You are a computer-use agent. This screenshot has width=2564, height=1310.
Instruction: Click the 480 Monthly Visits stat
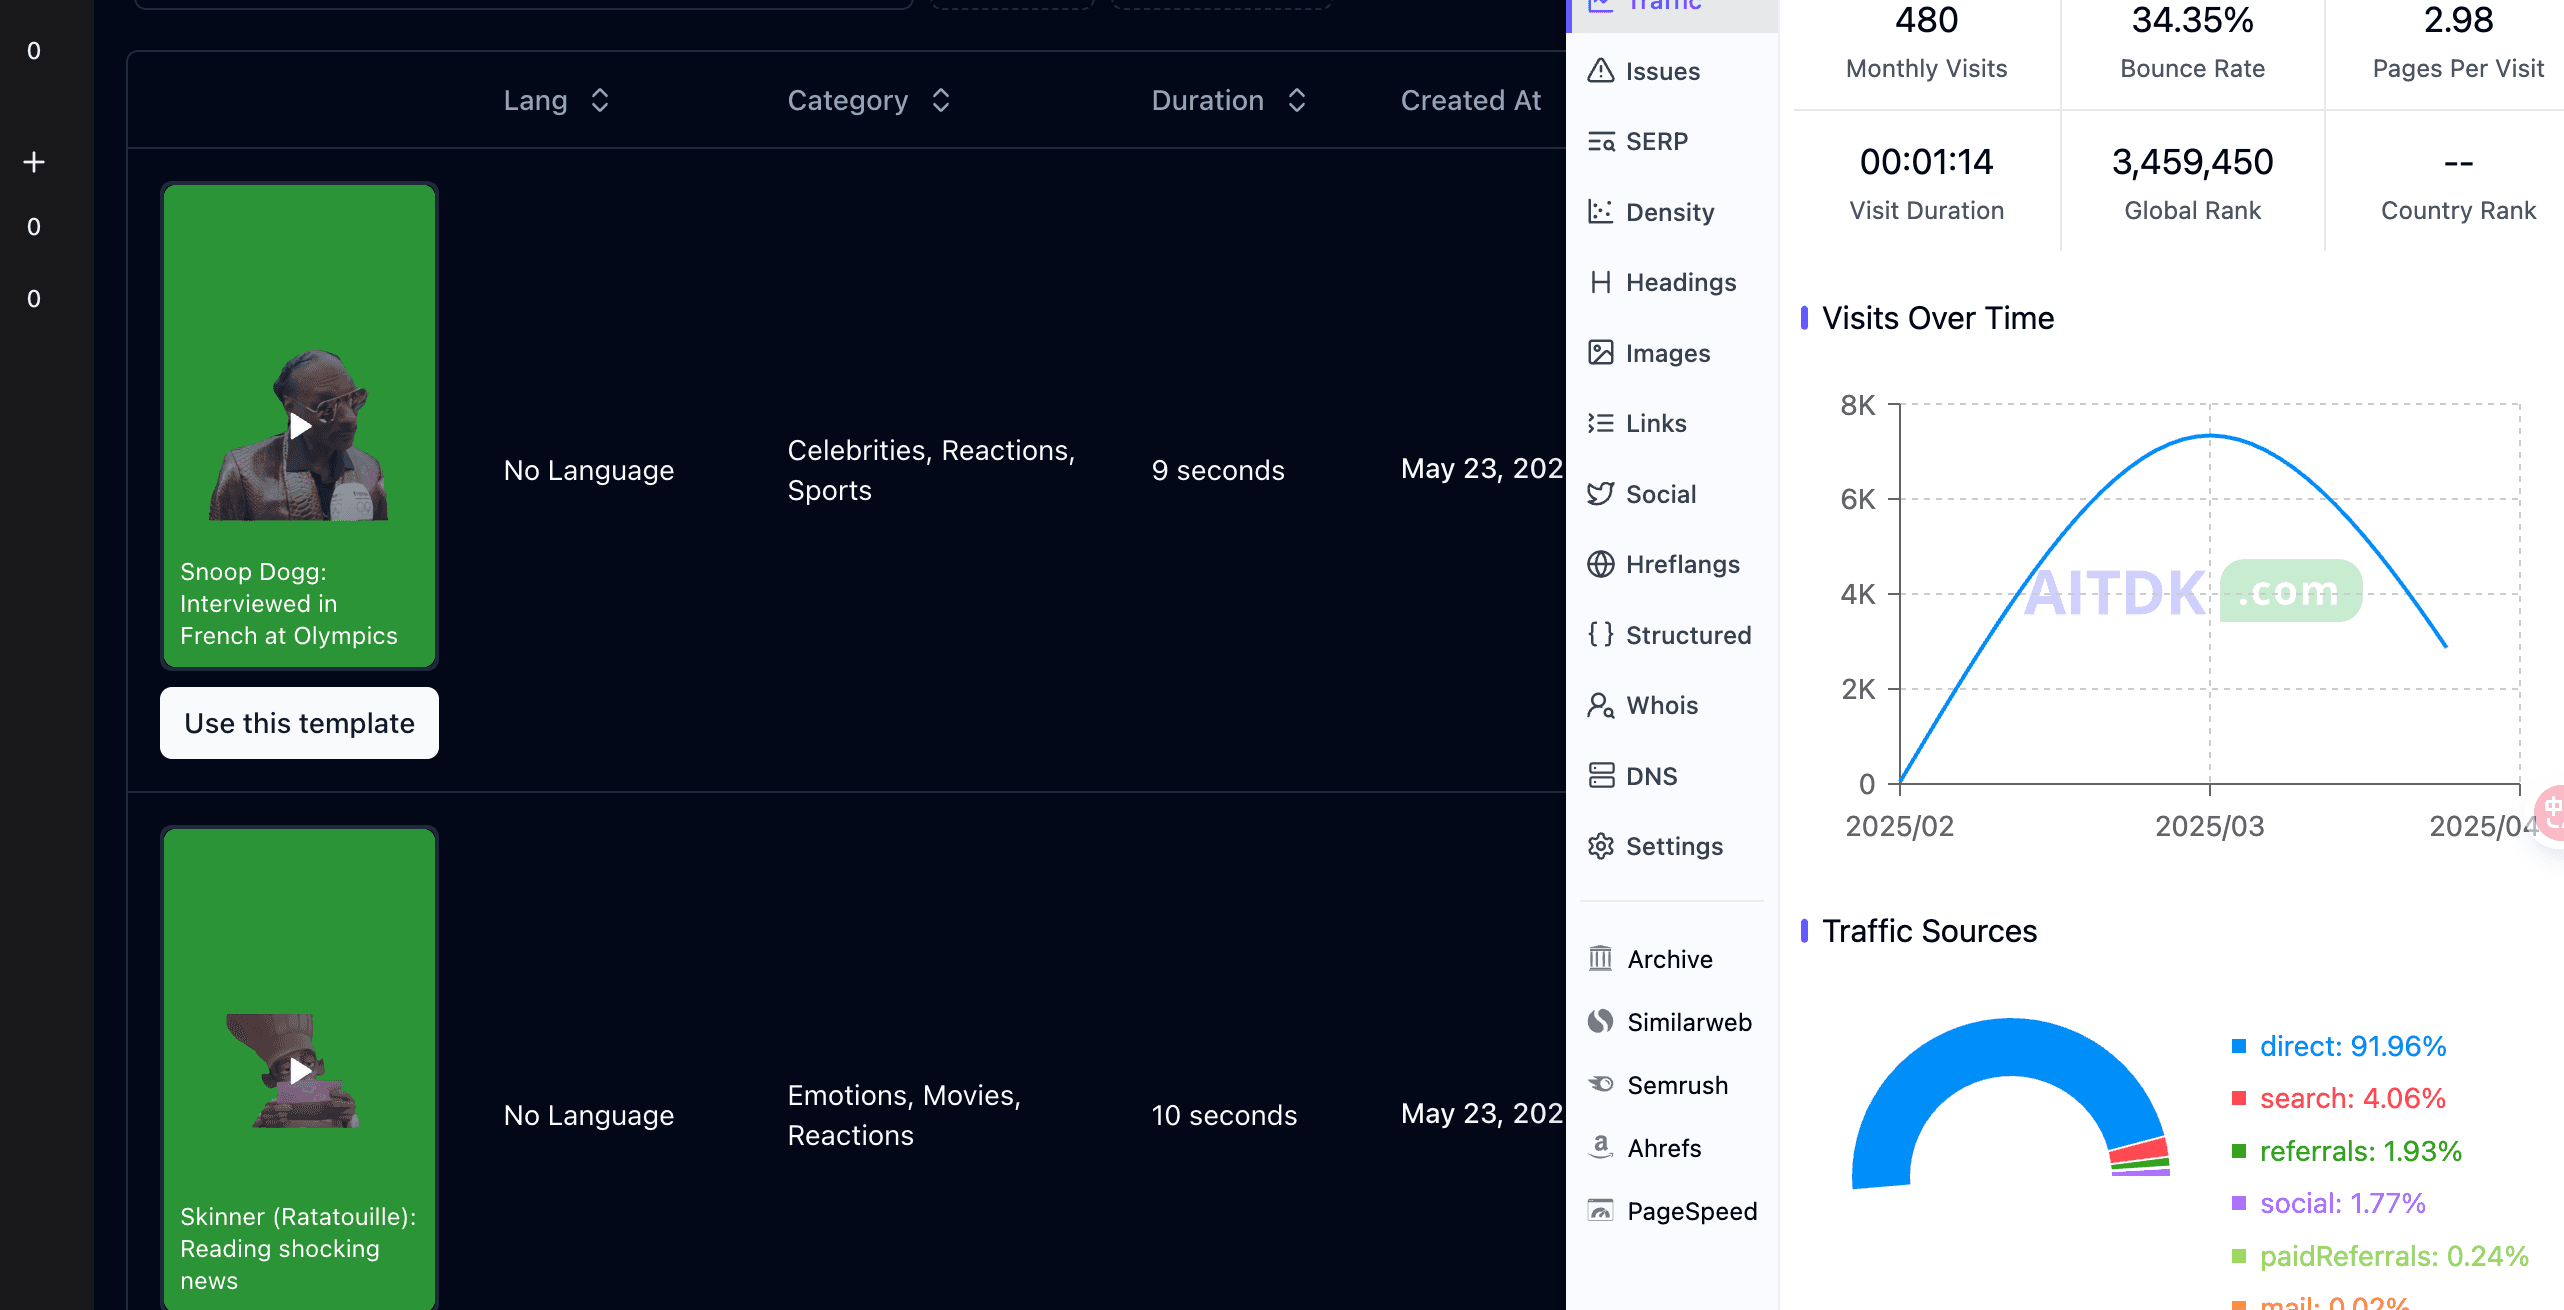1926,43
